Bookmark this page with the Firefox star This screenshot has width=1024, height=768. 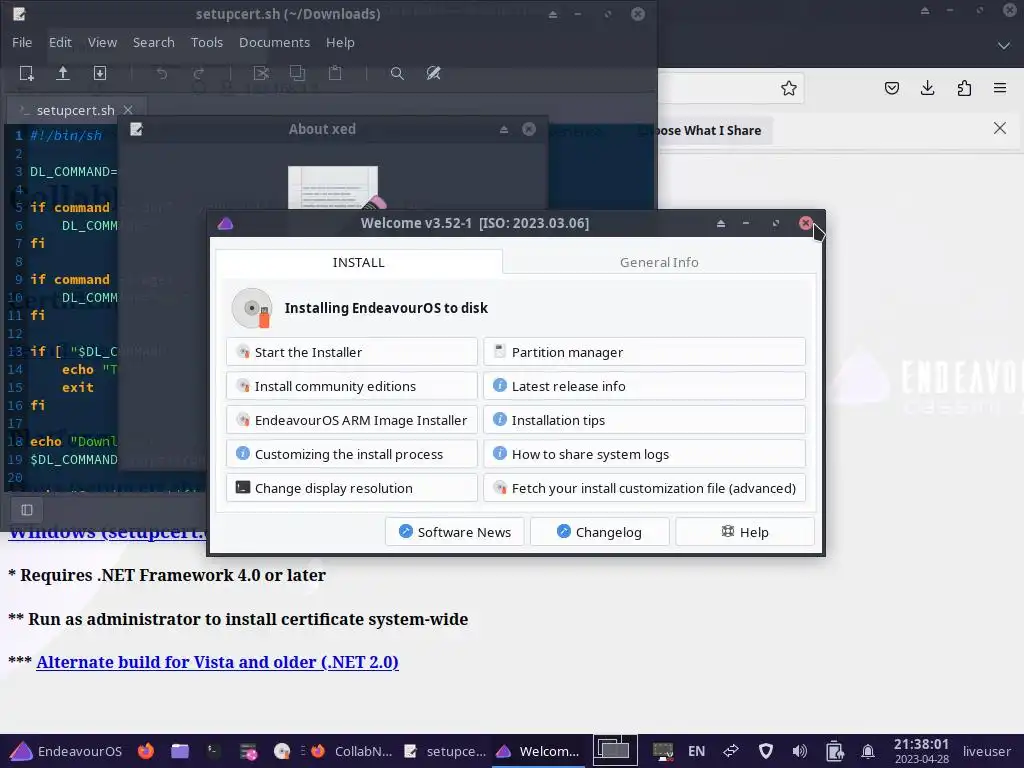789,88
